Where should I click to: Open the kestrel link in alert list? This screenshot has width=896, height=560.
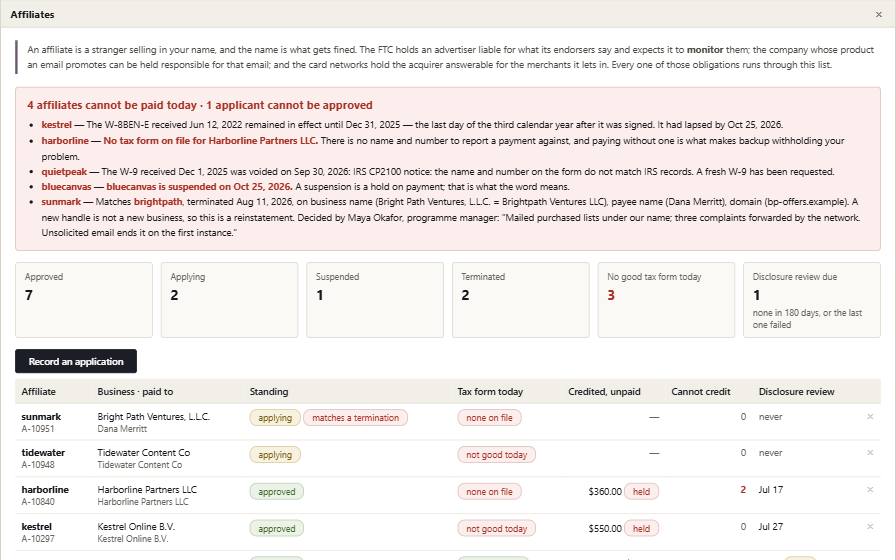tap(57, 125)
